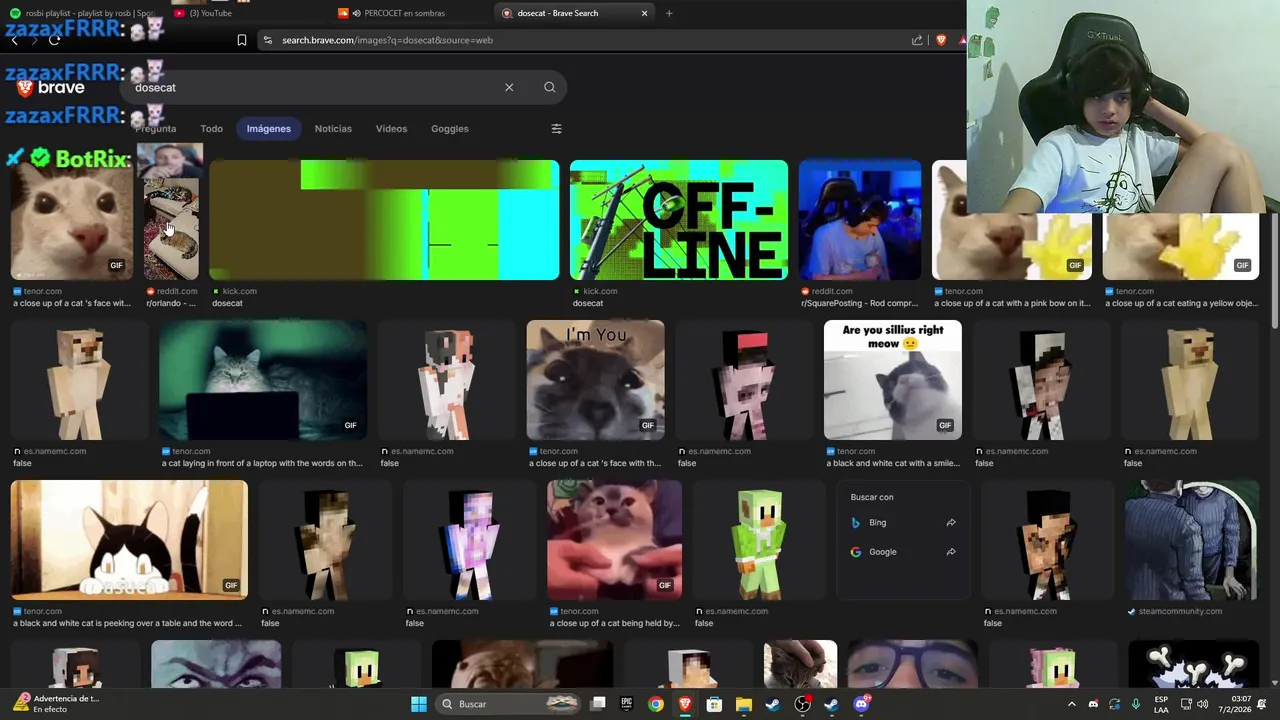Click the Discord icon in system tray

tap(1093, 704)
